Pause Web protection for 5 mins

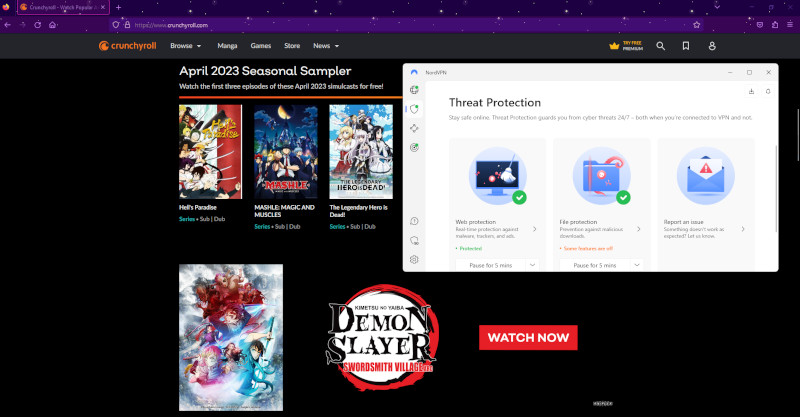pos(490,265)
